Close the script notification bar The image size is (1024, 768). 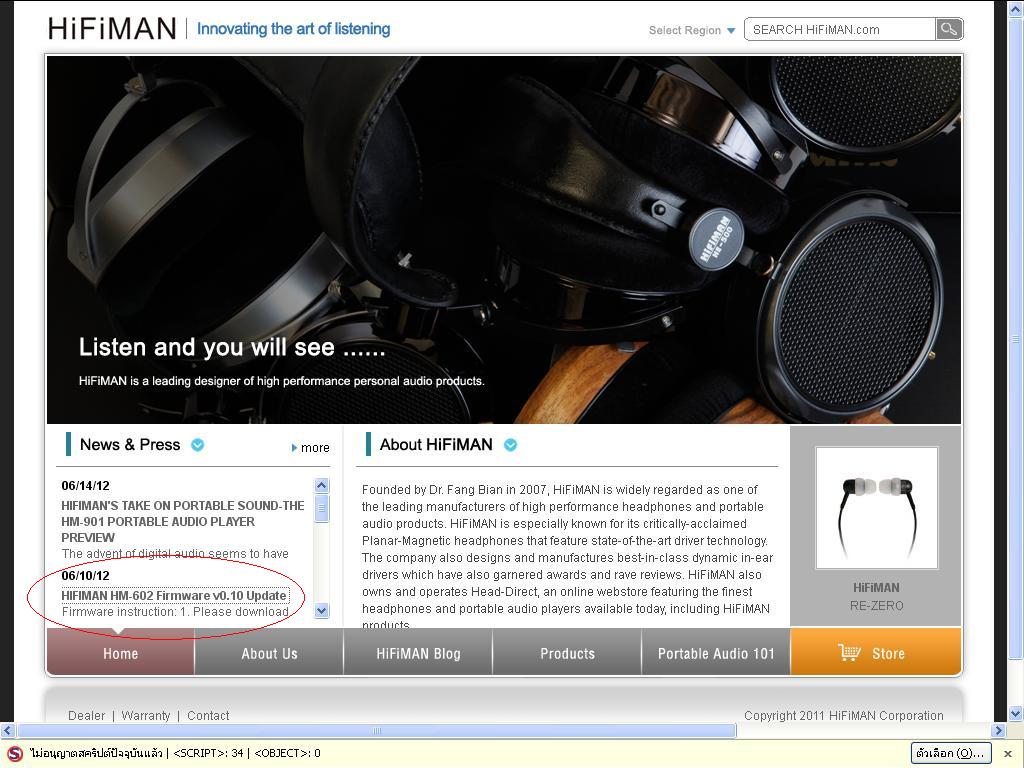click(x=1008, y=754)
